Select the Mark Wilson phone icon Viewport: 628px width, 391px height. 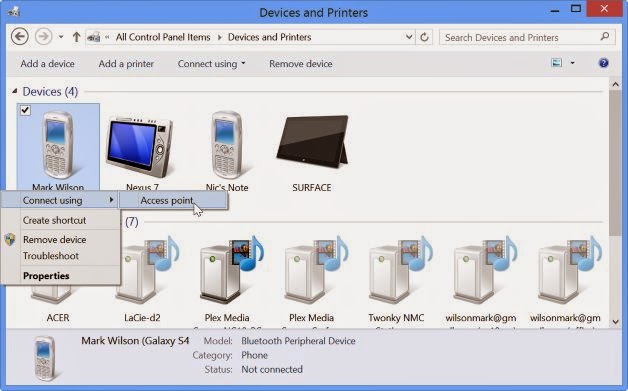[x=58, y=145]
